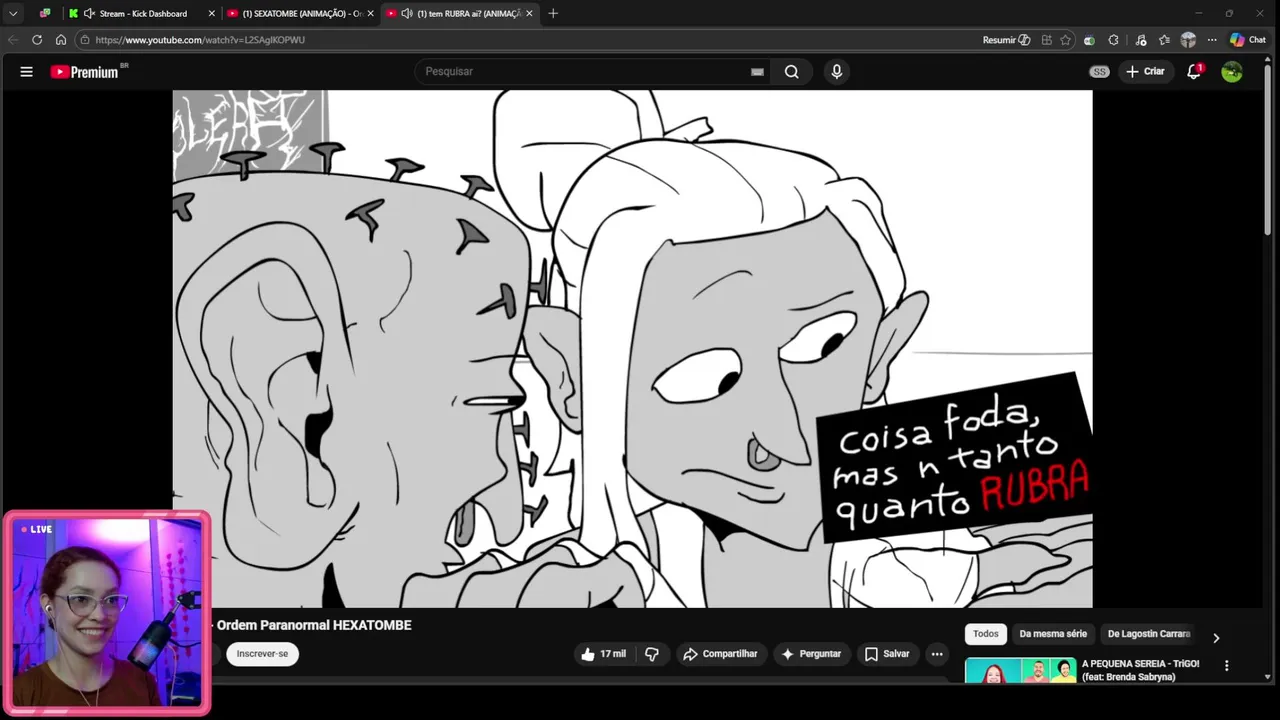This screenshot has width=1280, height=720.
Task: Start voice search with microphone icon
Action: point(837,72)
